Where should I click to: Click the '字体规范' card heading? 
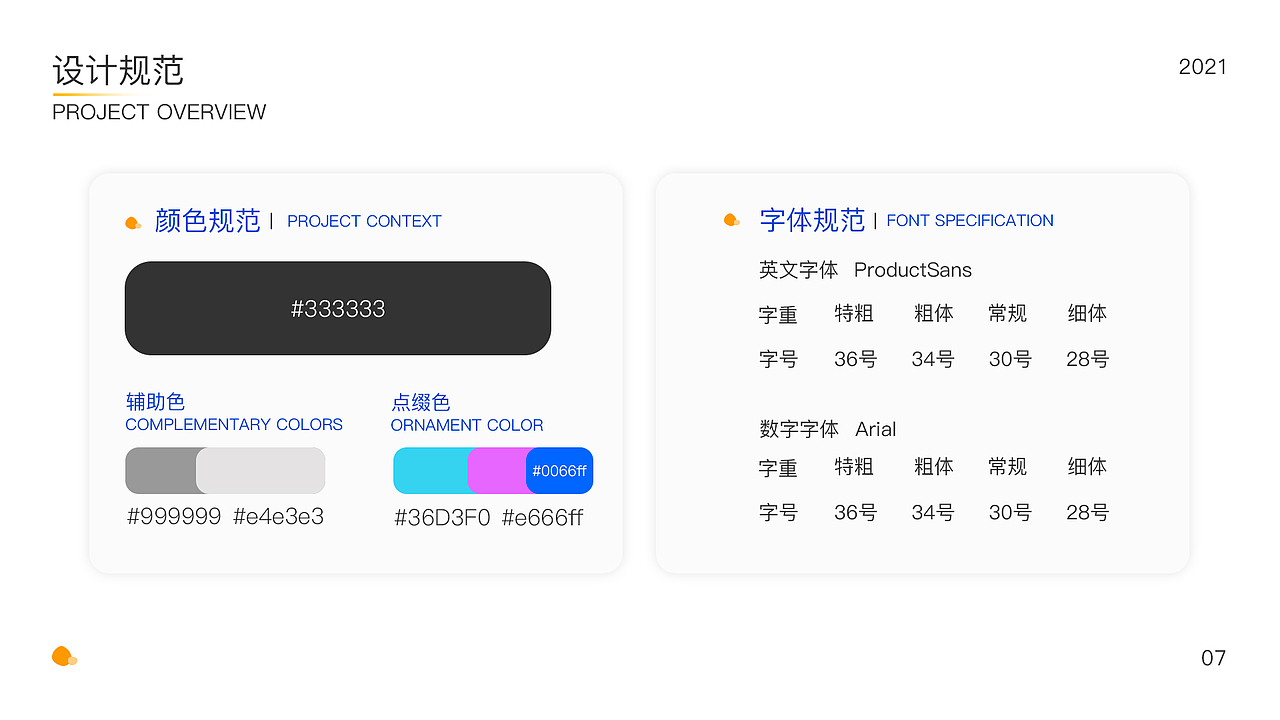[x=812, y=220]
